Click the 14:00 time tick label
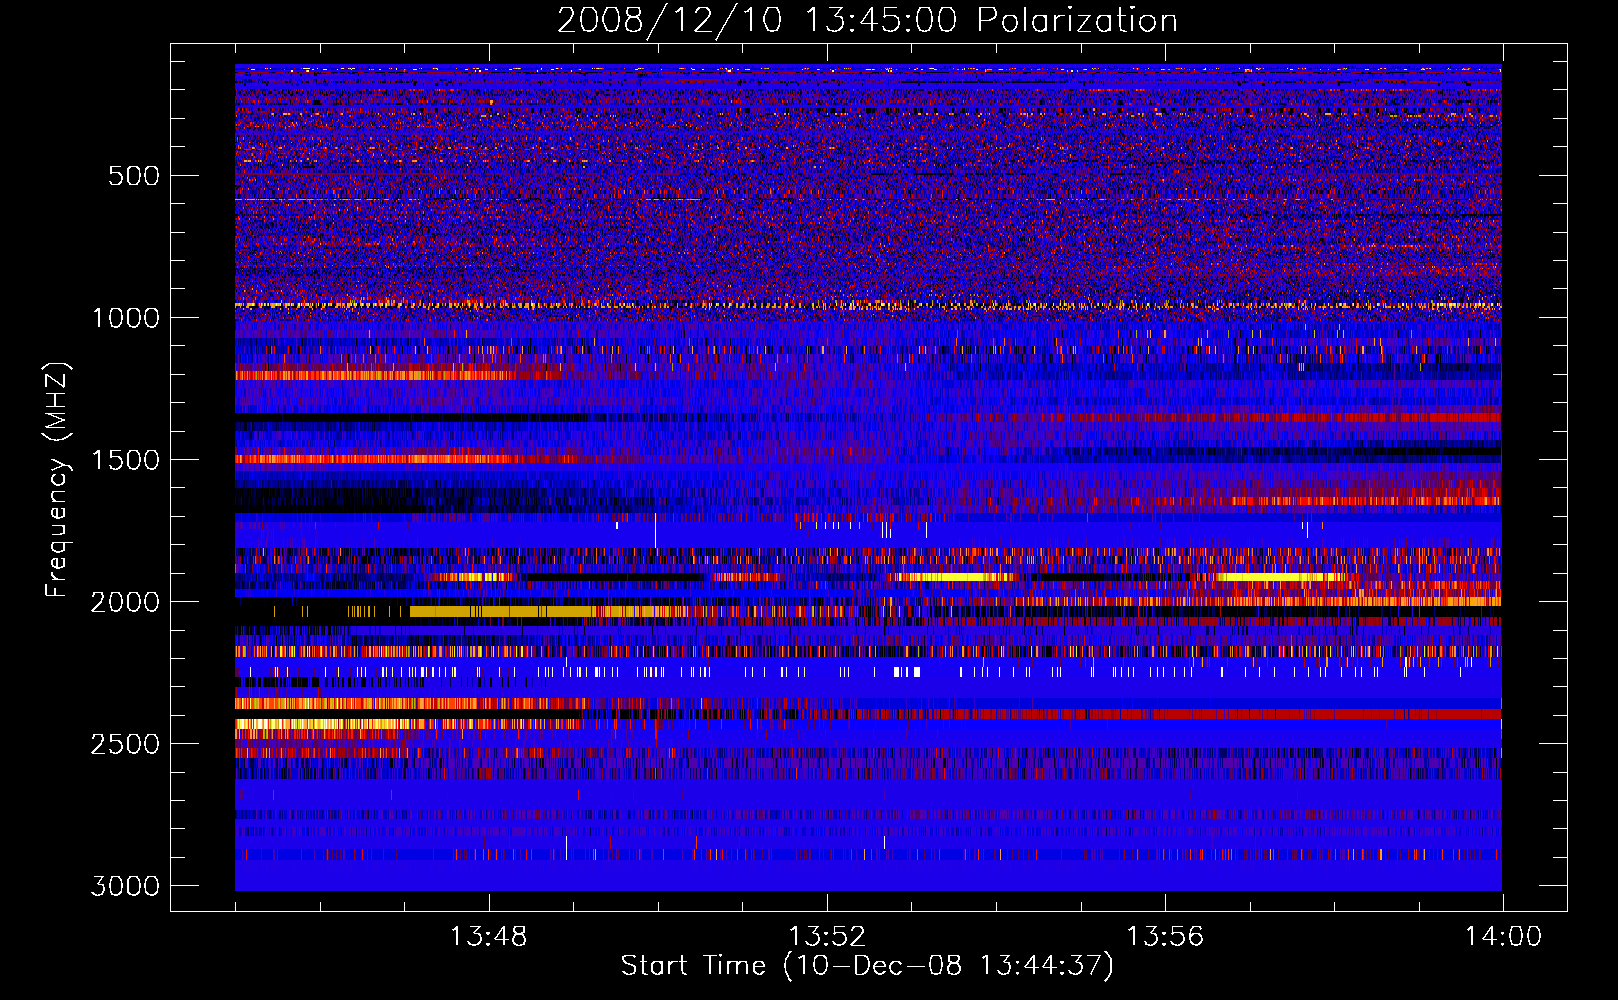 click(x=1503, y=937)
